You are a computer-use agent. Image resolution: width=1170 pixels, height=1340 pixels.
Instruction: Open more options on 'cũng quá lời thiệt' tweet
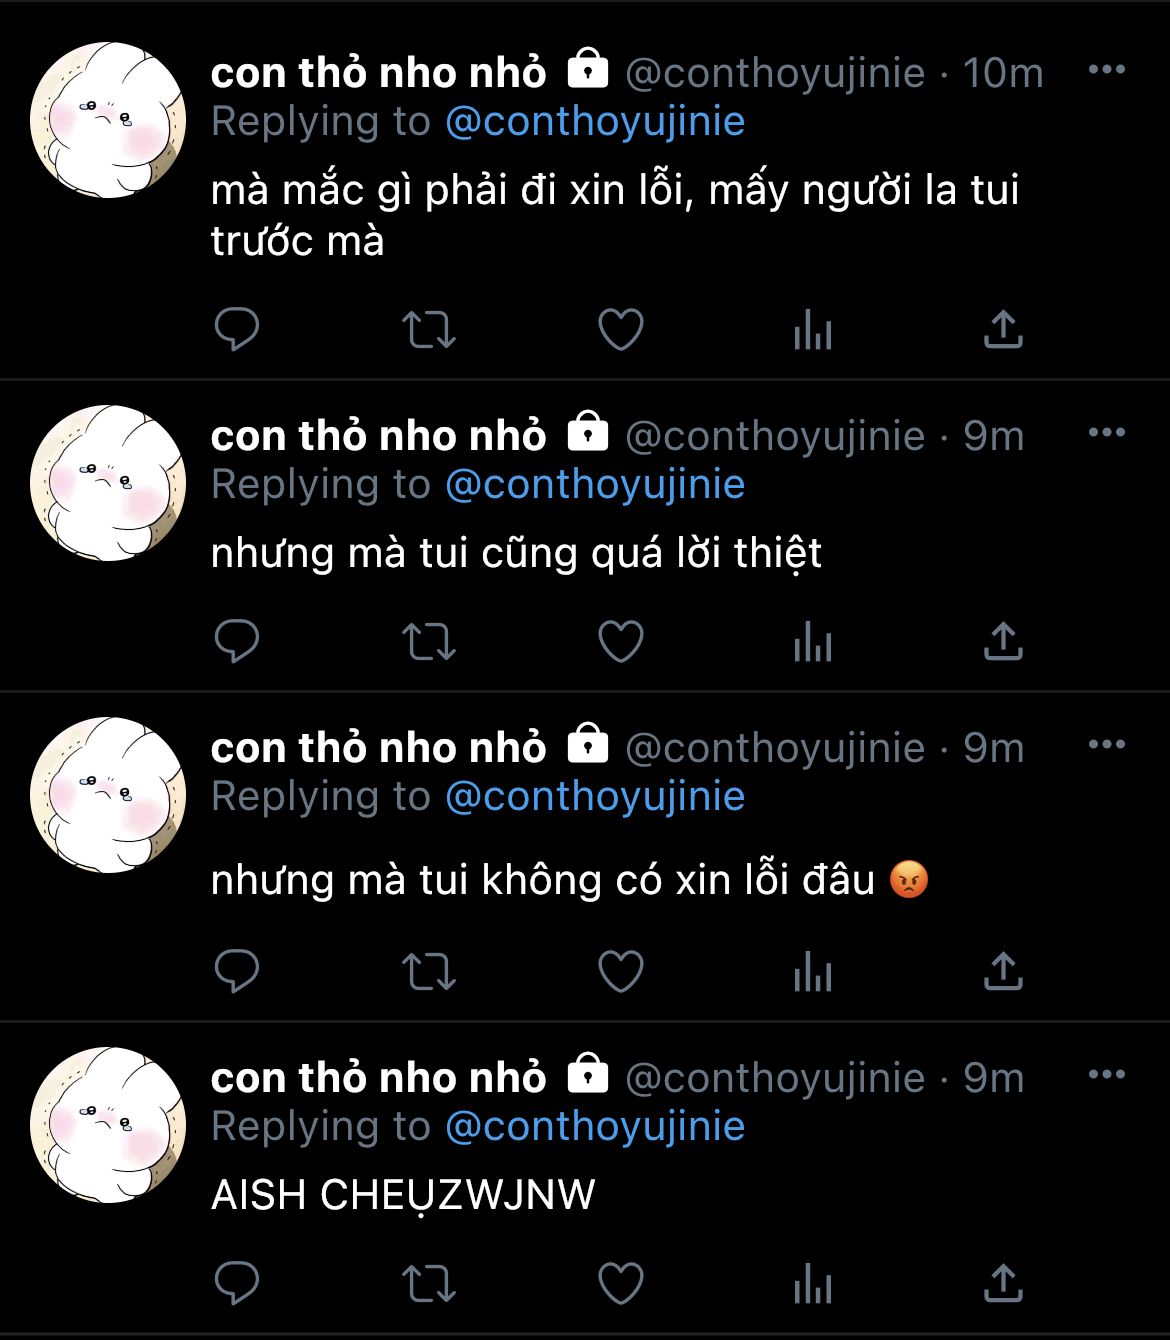pos(1106,433)
